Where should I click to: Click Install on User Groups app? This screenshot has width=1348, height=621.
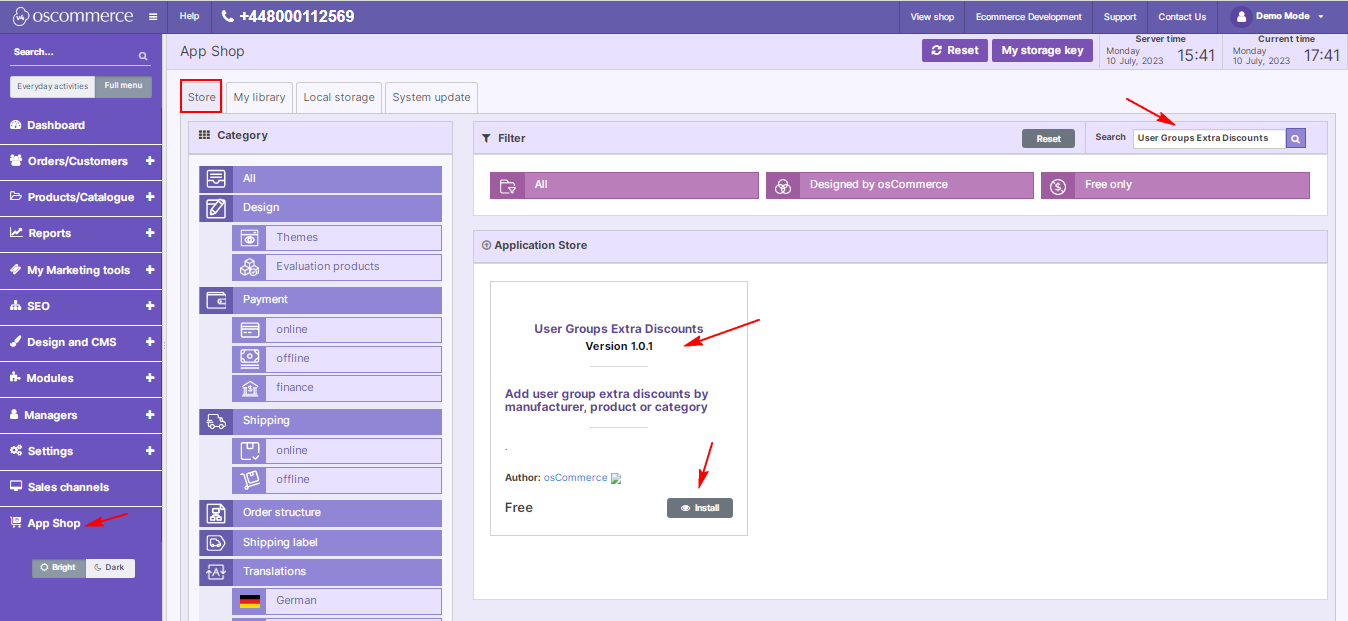pyautogui.click(x=700, y=508)
